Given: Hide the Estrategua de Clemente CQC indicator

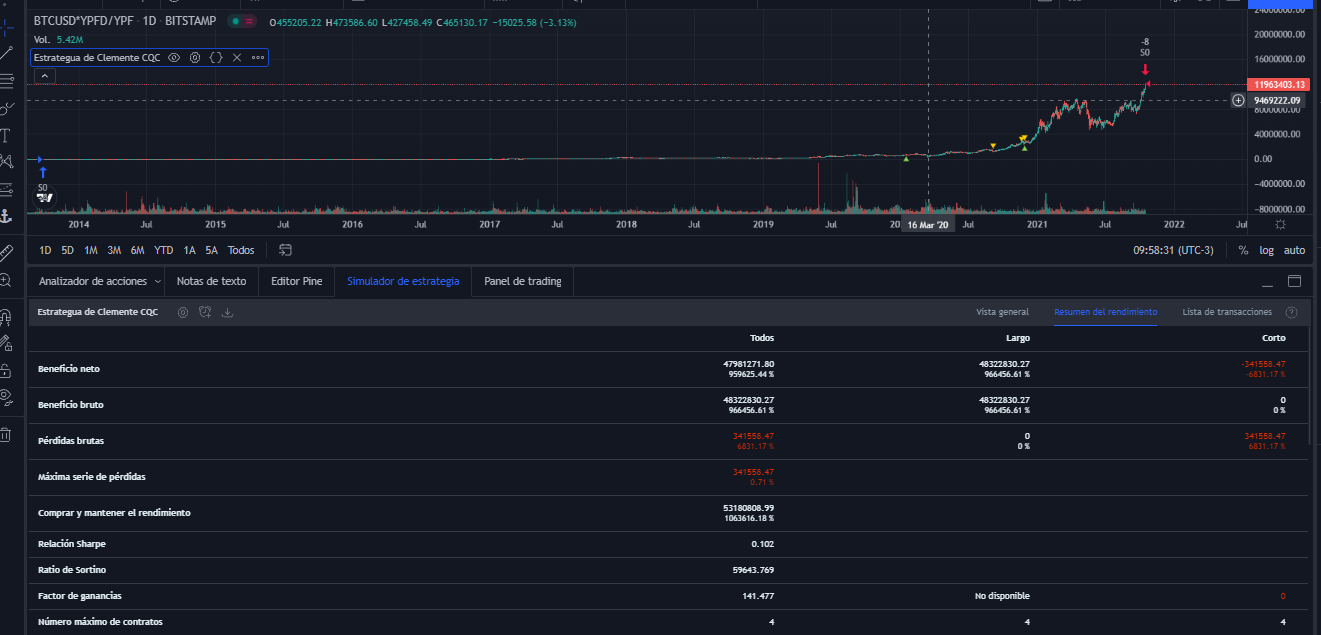Looking at the screenshot, I should pyautogui.click(x=174, y=58).
